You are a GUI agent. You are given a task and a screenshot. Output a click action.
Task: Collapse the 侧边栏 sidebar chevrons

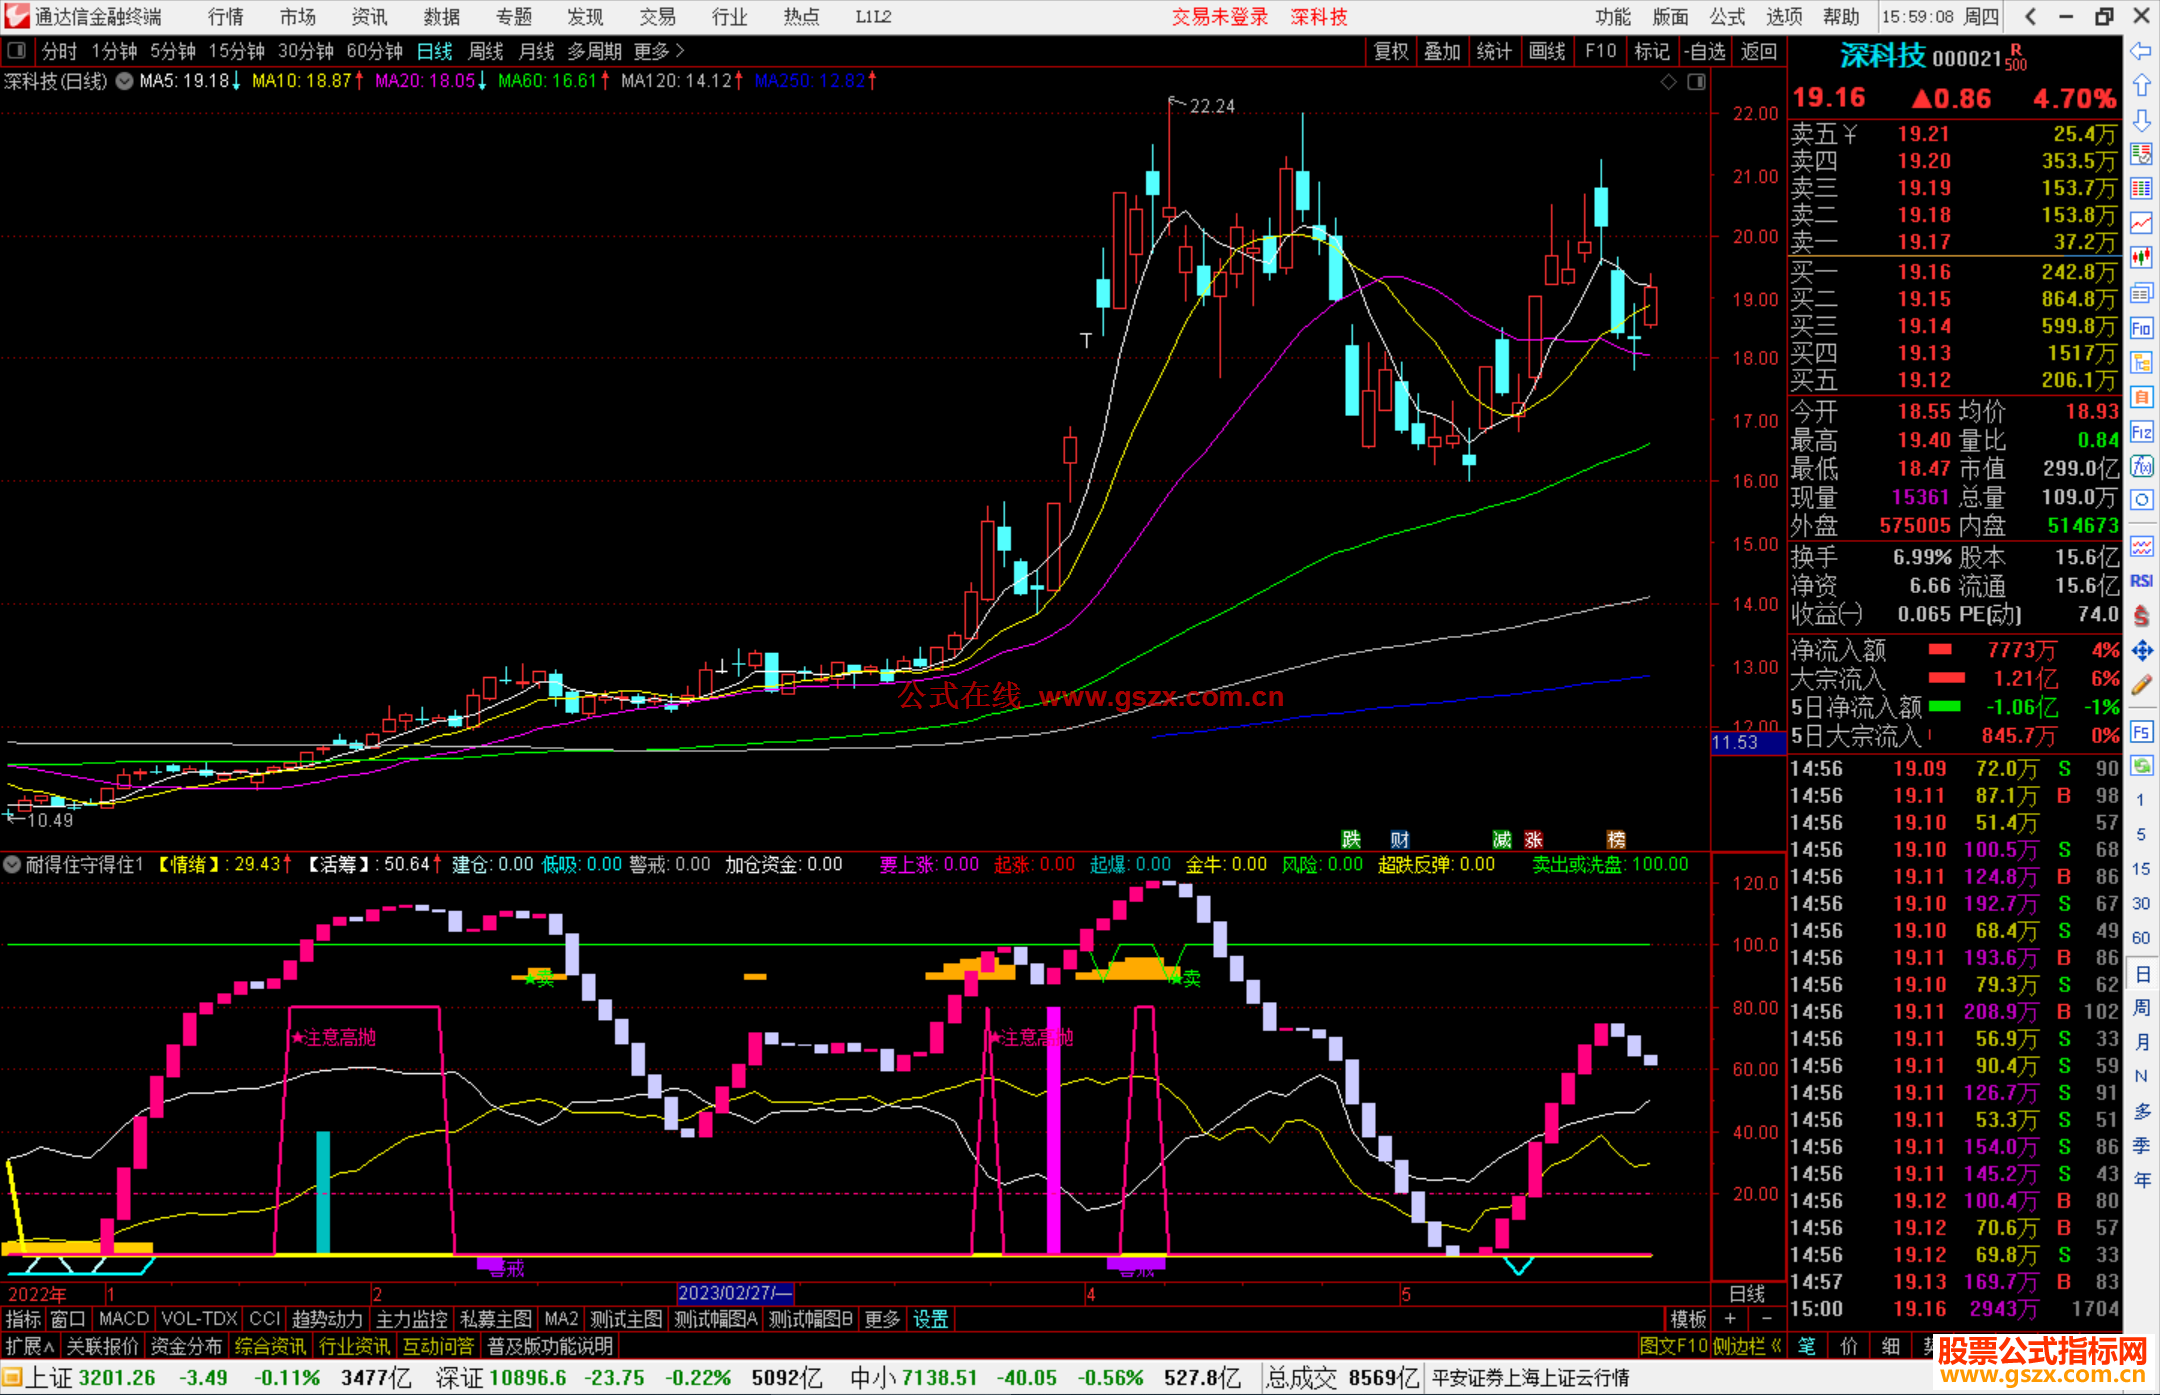(x=1776, y=1347)
